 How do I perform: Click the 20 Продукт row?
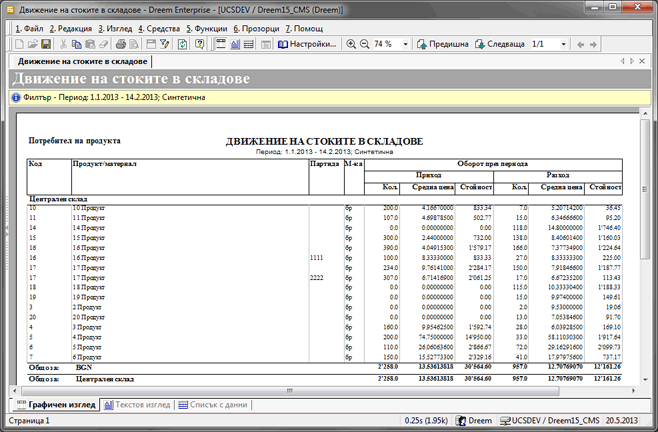coord(324,317)
